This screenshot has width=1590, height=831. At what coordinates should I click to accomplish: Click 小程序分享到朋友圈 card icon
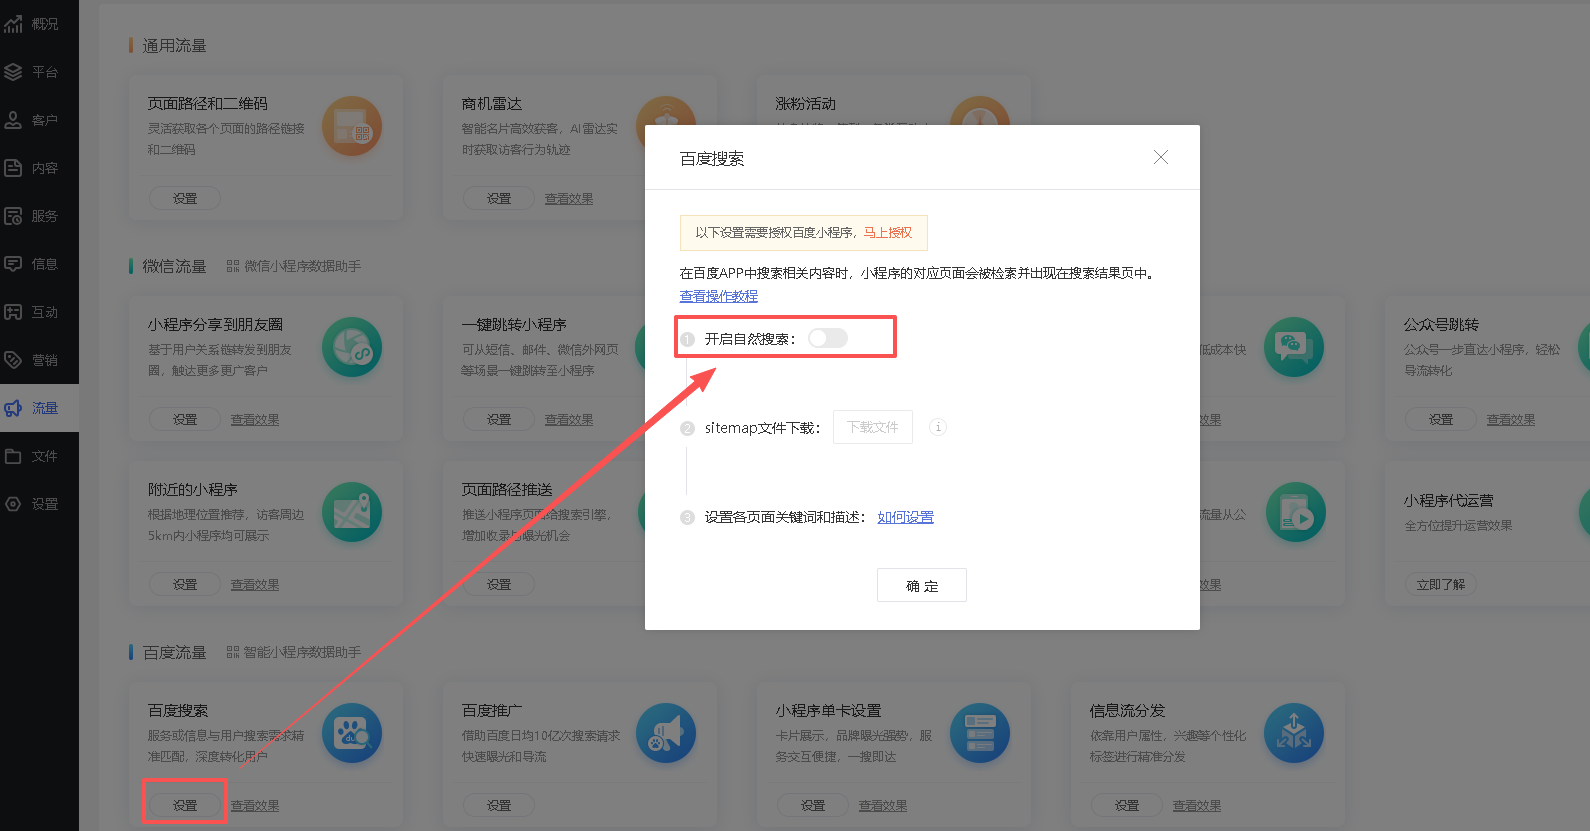point(352,347)
